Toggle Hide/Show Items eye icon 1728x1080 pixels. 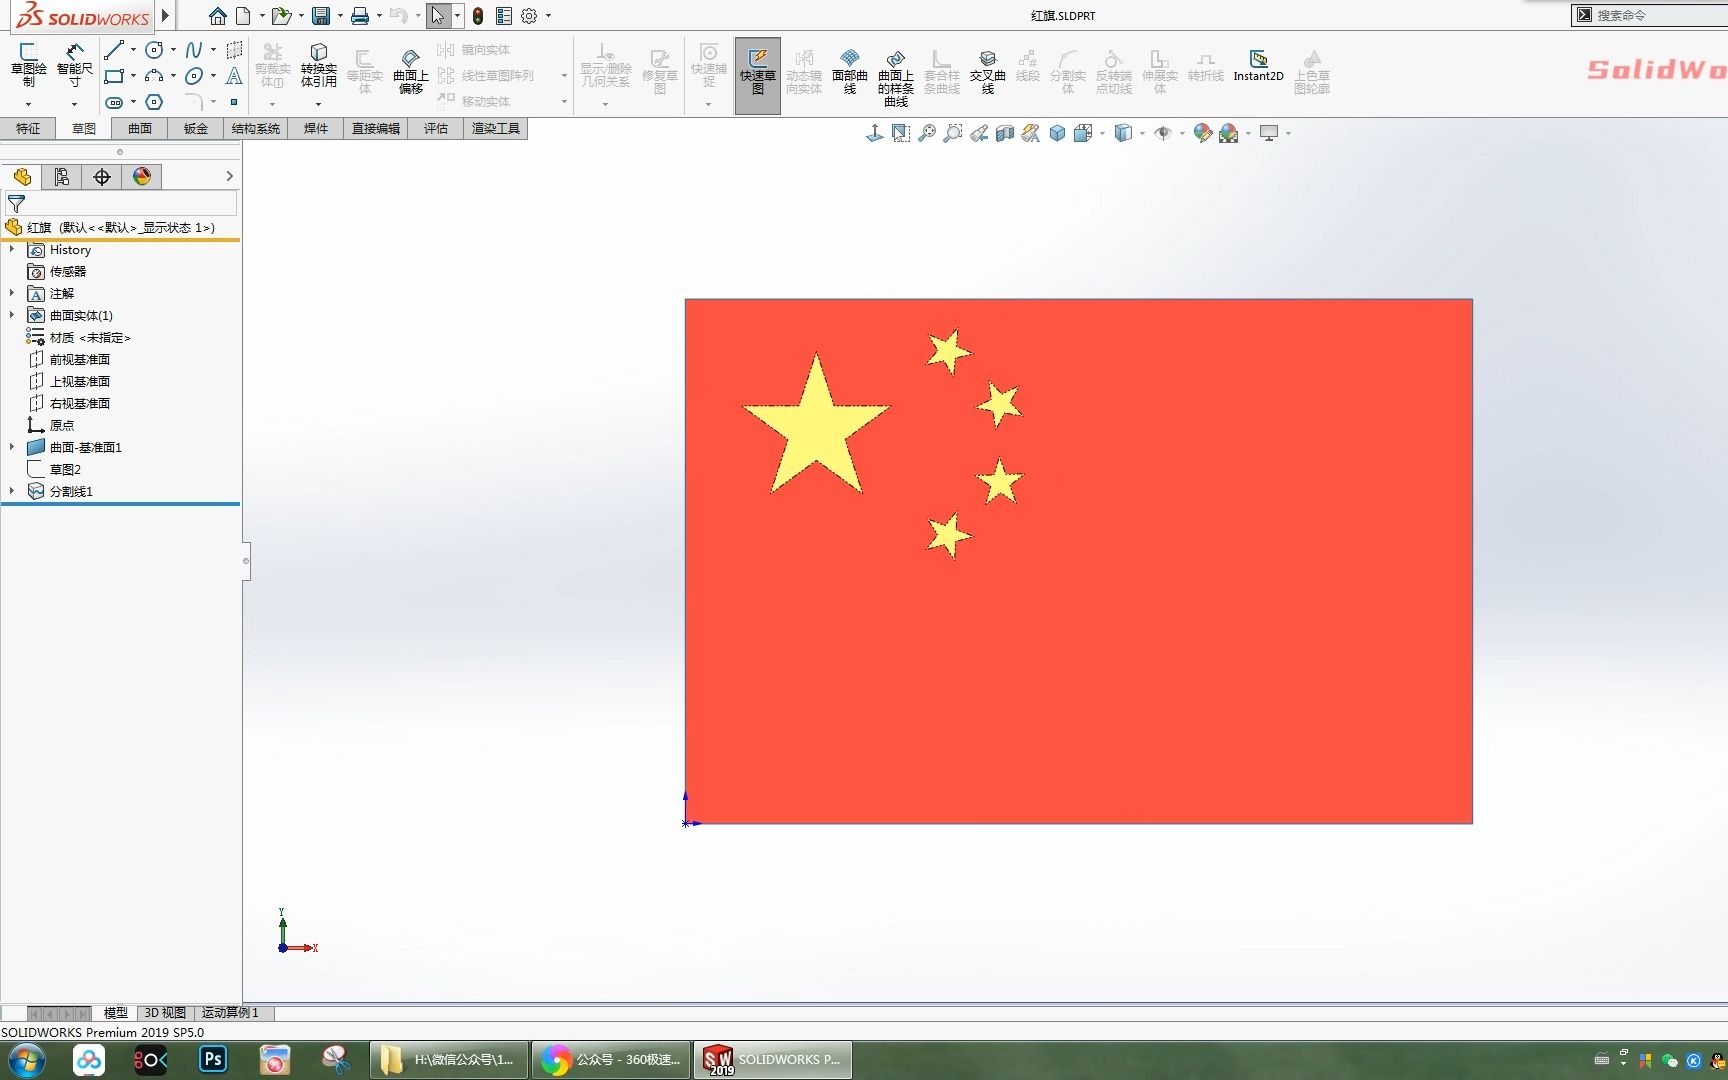click(x=1163, y=133)
